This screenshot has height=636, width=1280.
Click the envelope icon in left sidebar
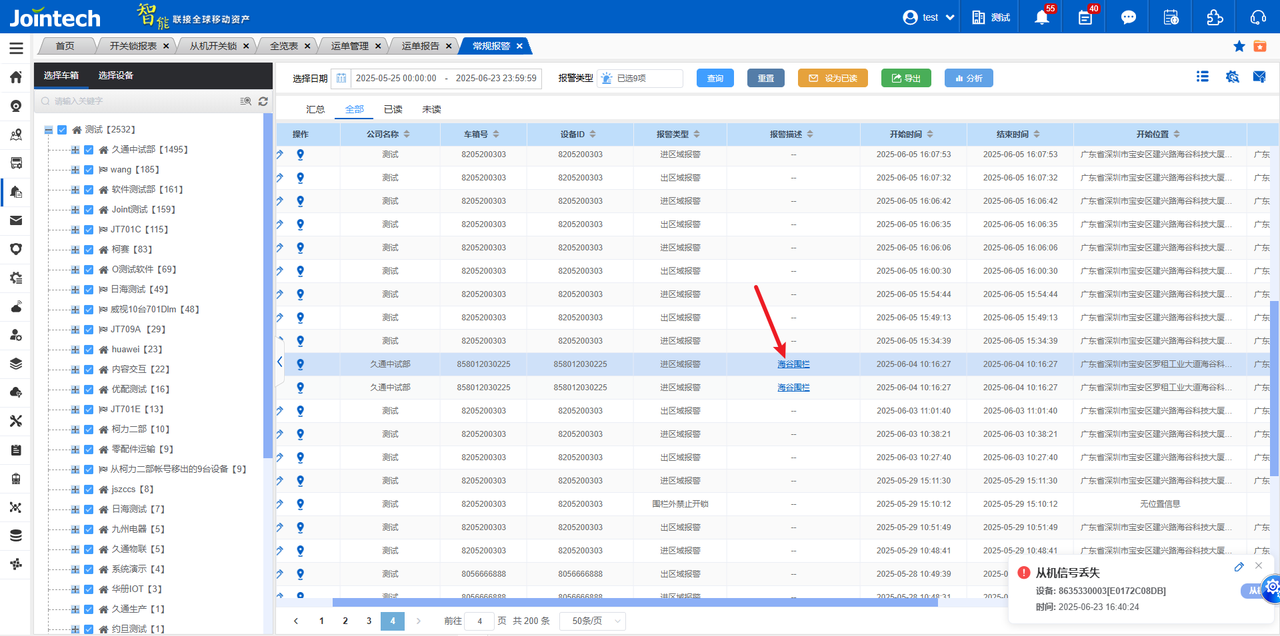16,220
